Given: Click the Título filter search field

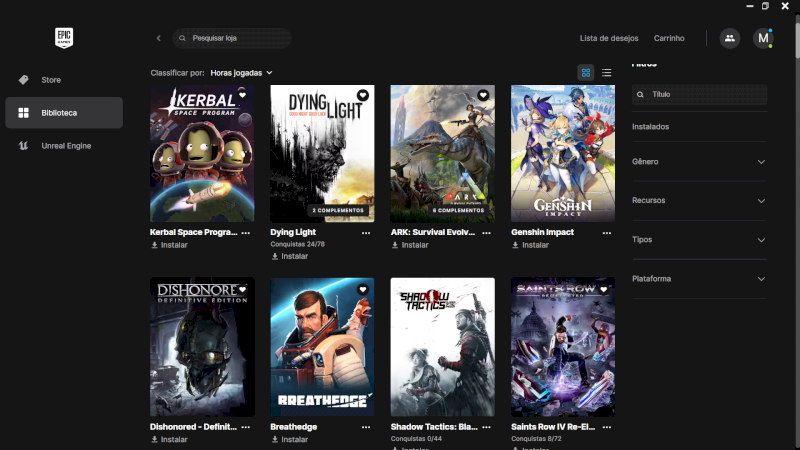Looking at the screenshot, I should [x=699, y=94].
